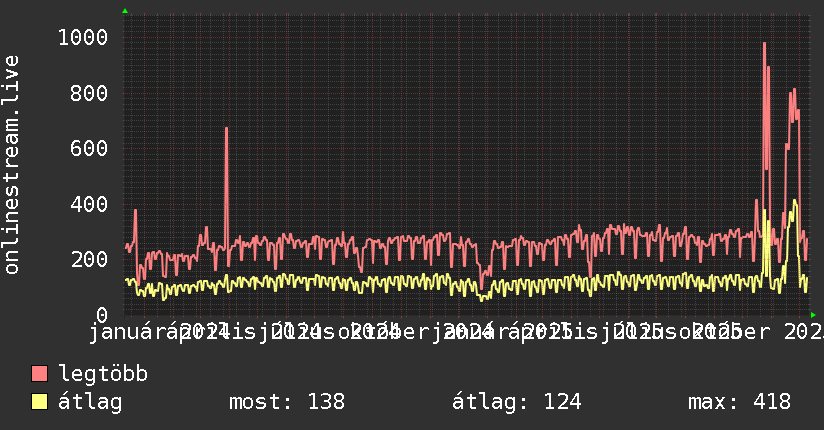The width and height of the screenshot is (824, 430).
Task: Click the 200 y-axis label
Action: pyautogui.click(x=89, y=259)
